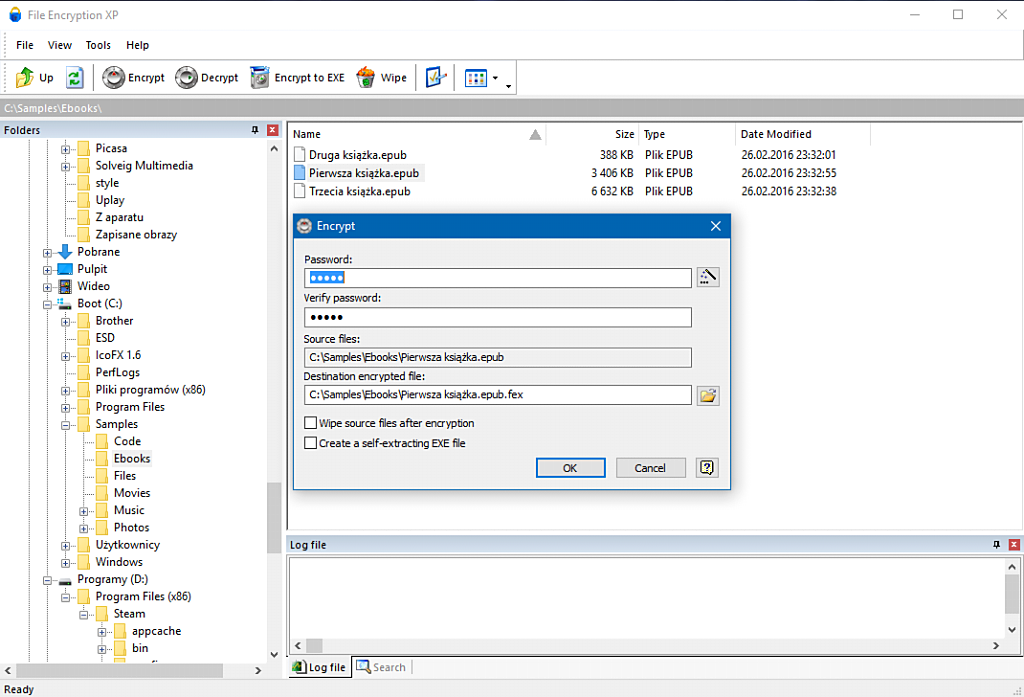This screenshot has height=697, width=1024.
Task: Enable Create a self-extracting EXE file
Action: click(311, 443)
